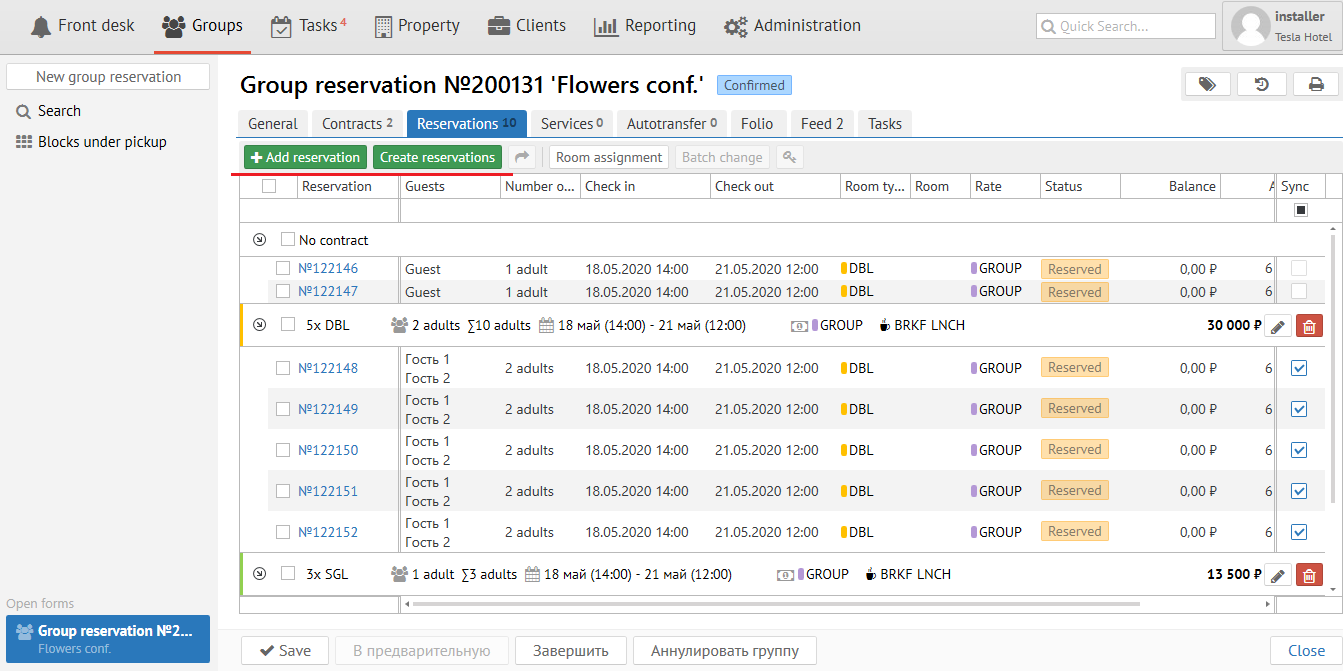1343x671 pixels.
Task: Check the box for reservation №122146
Action: pyautogui.click(x=283, y=268)
